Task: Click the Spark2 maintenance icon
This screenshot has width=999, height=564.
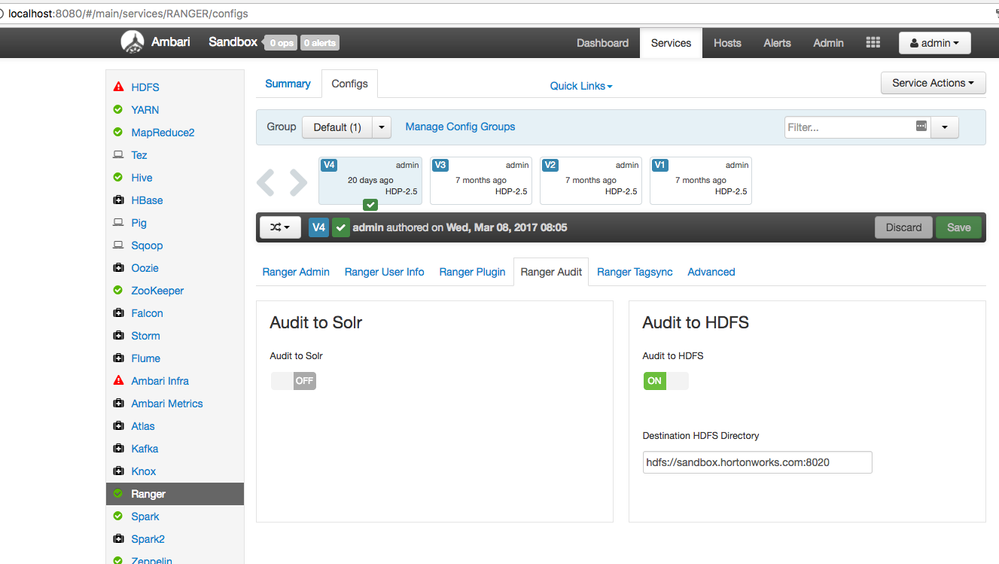Action: 119,539
